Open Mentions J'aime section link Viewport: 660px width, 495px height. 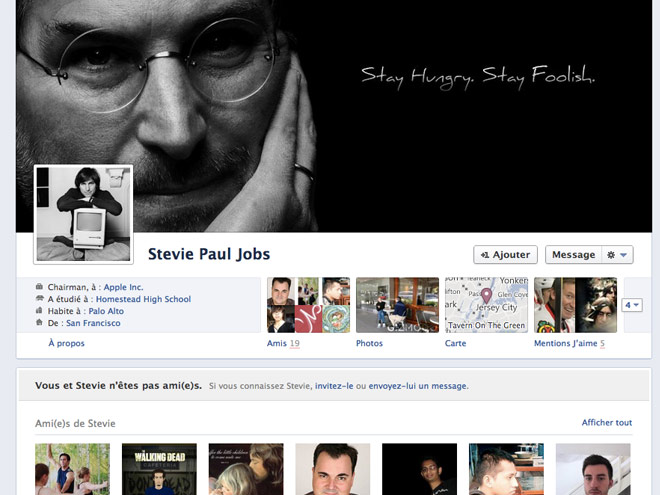tap(569, 343)
